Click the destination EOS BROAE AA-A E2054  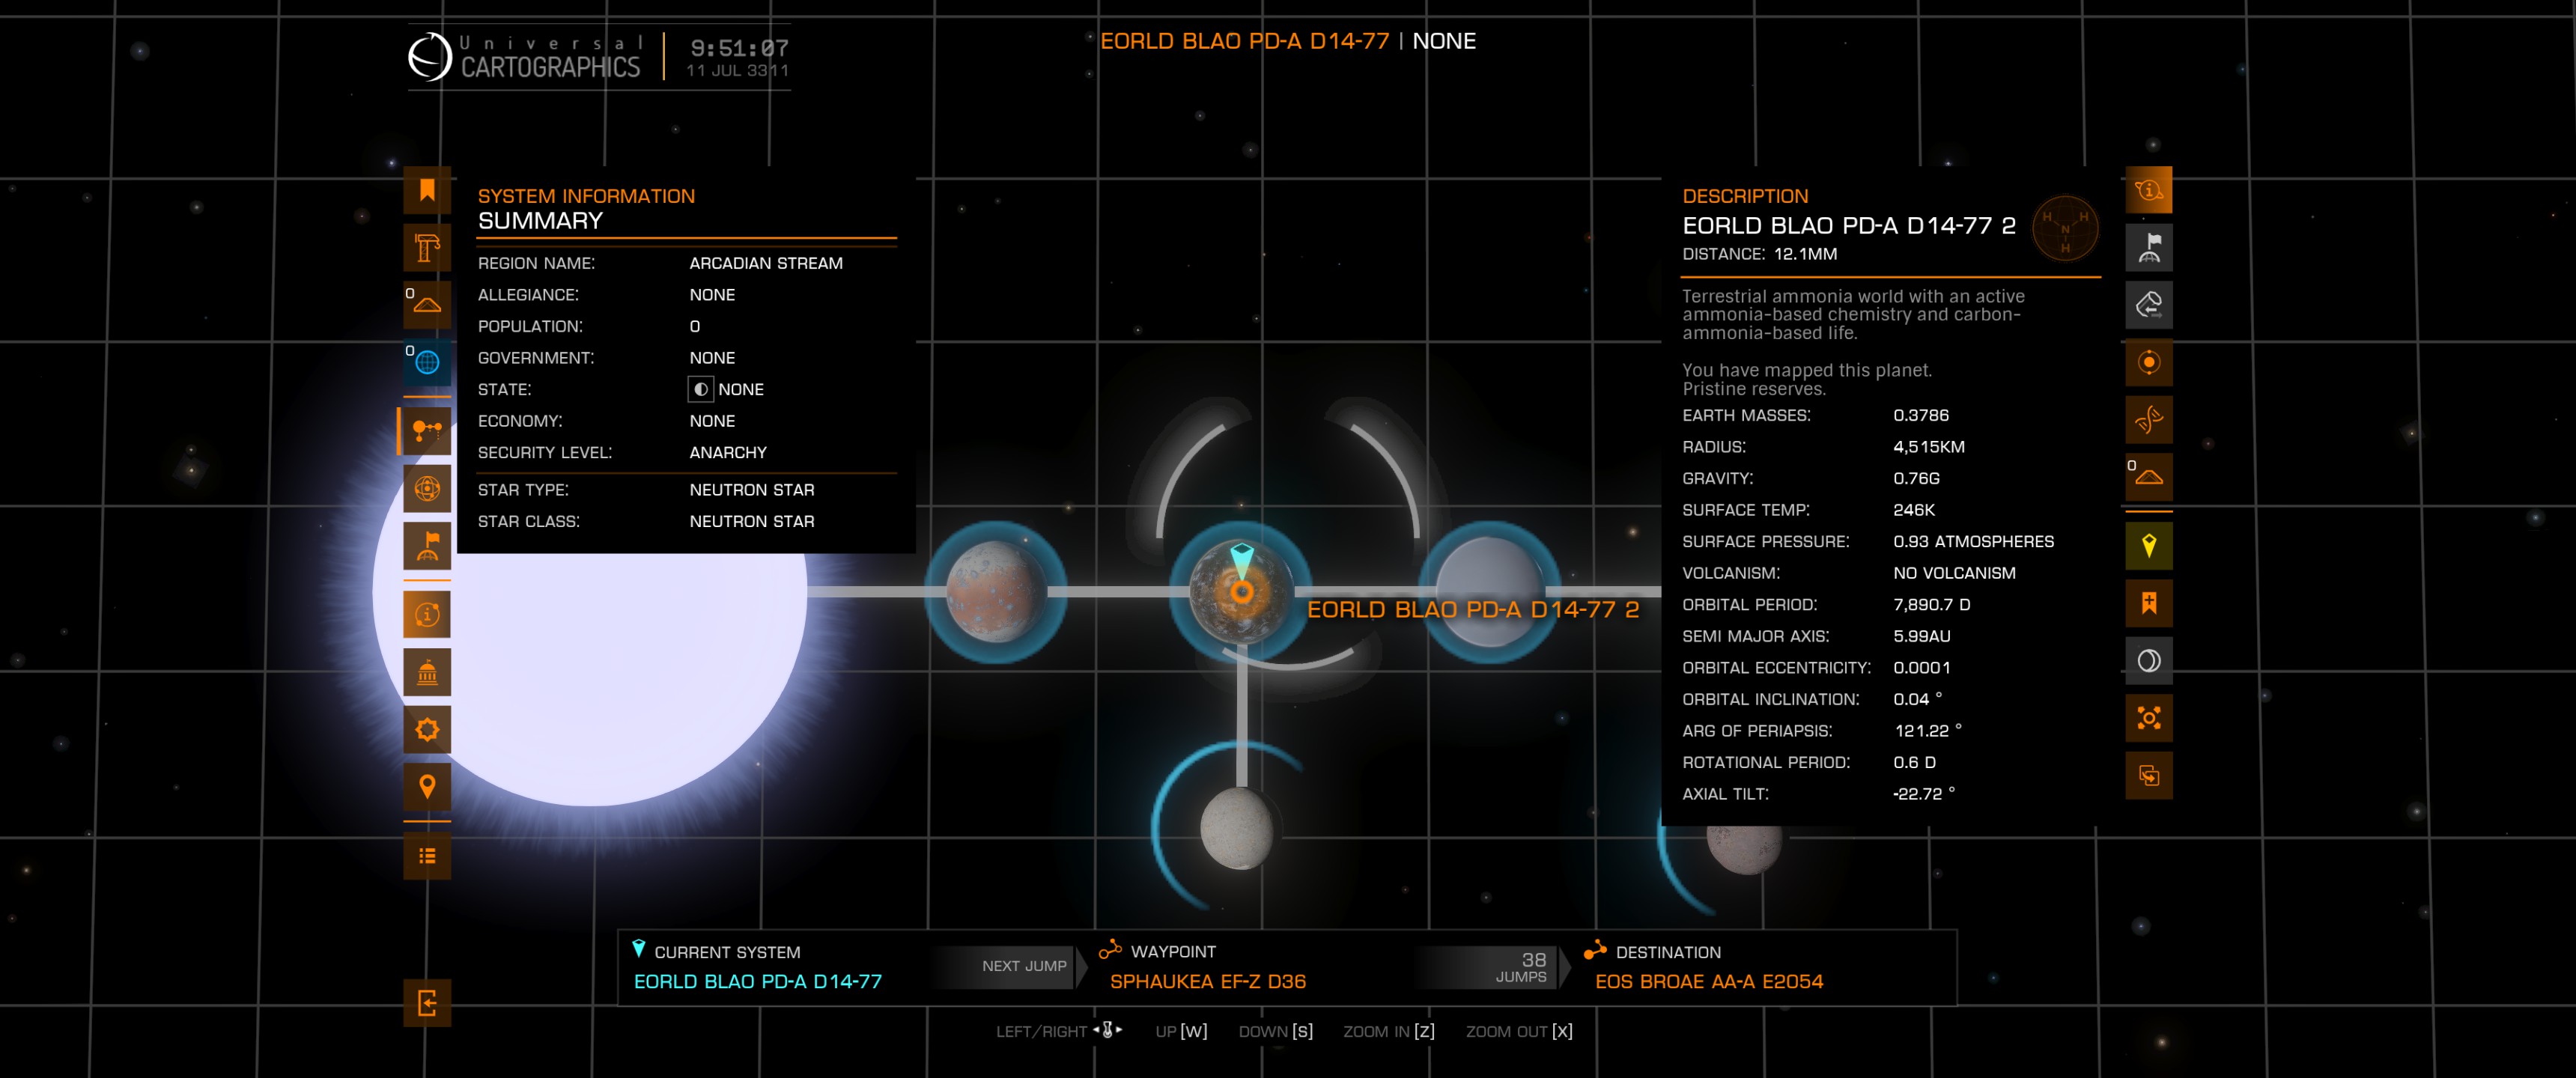point(1708,981)
